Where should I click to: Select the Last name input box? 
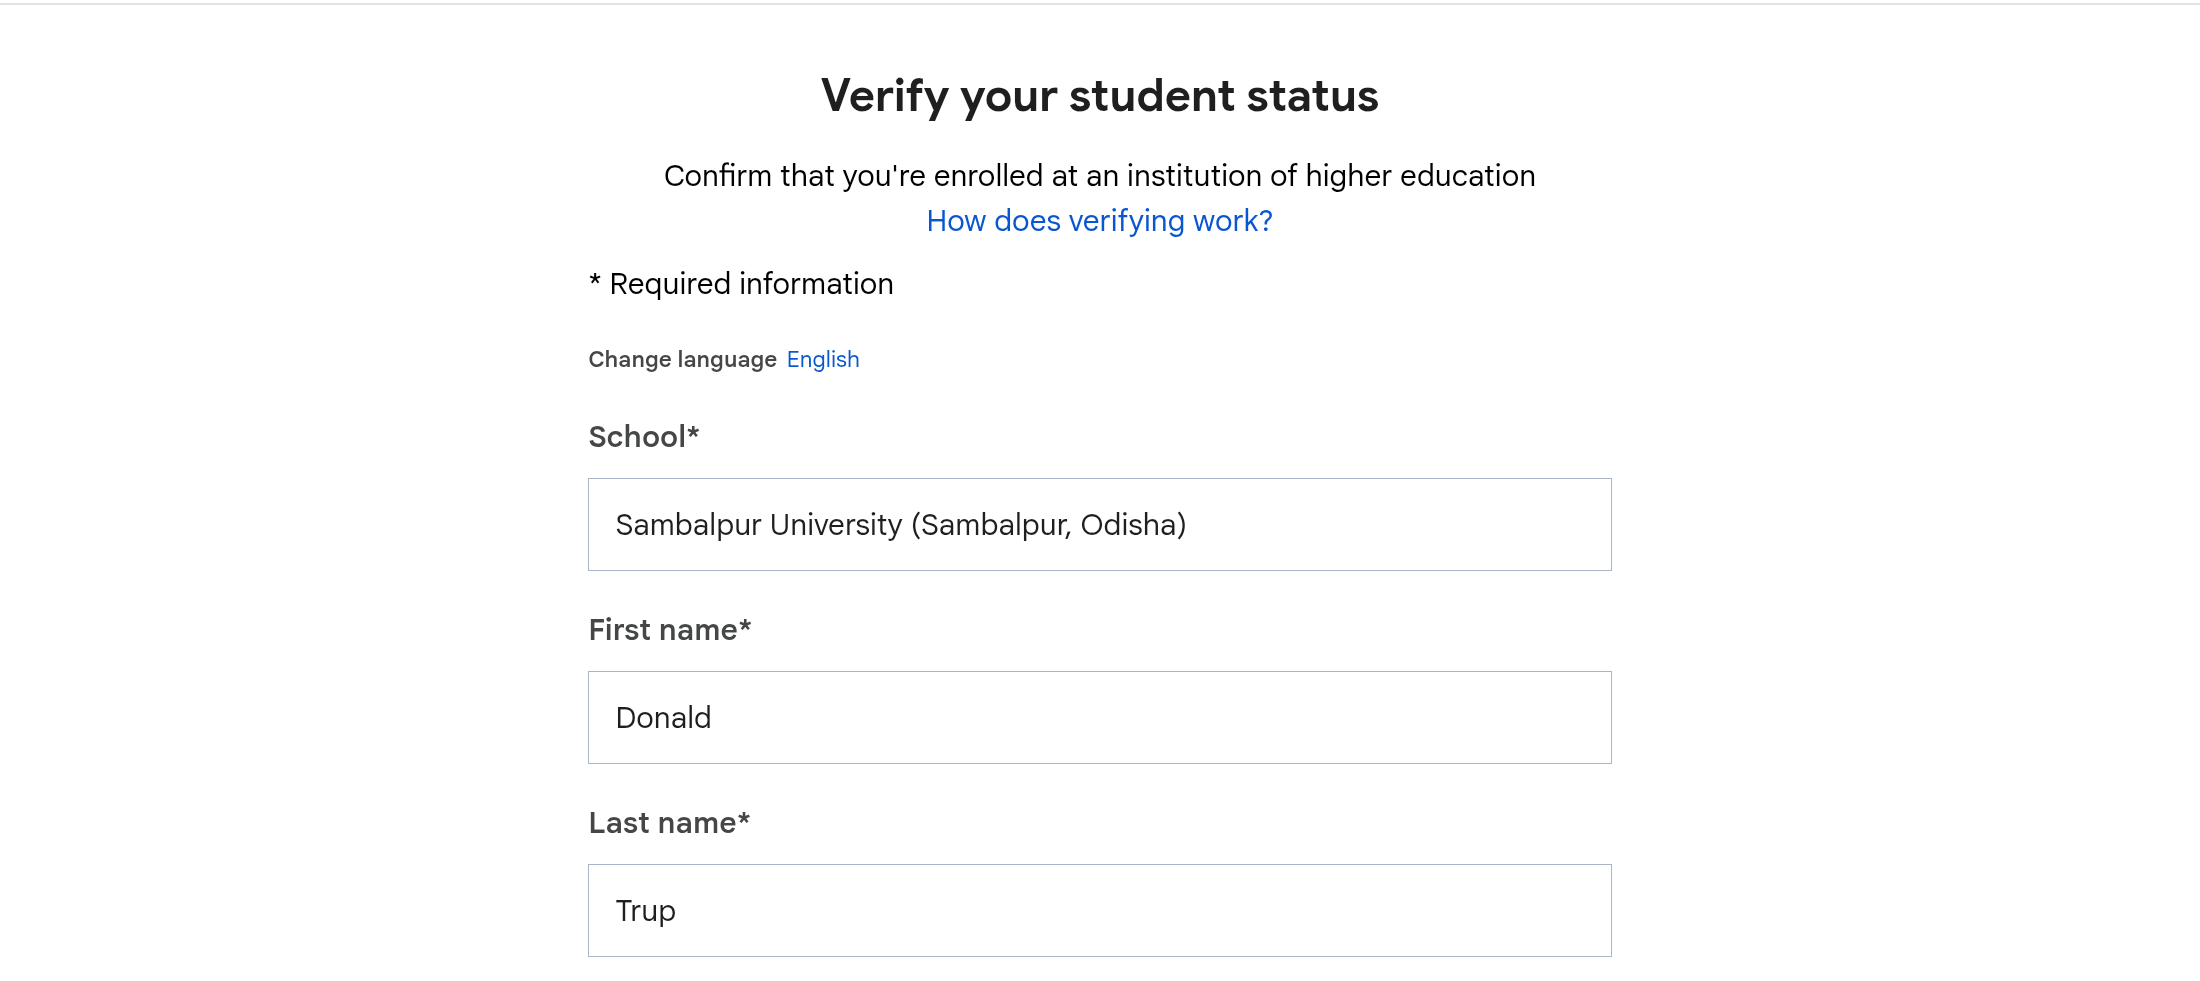[x=1098, y=911]
